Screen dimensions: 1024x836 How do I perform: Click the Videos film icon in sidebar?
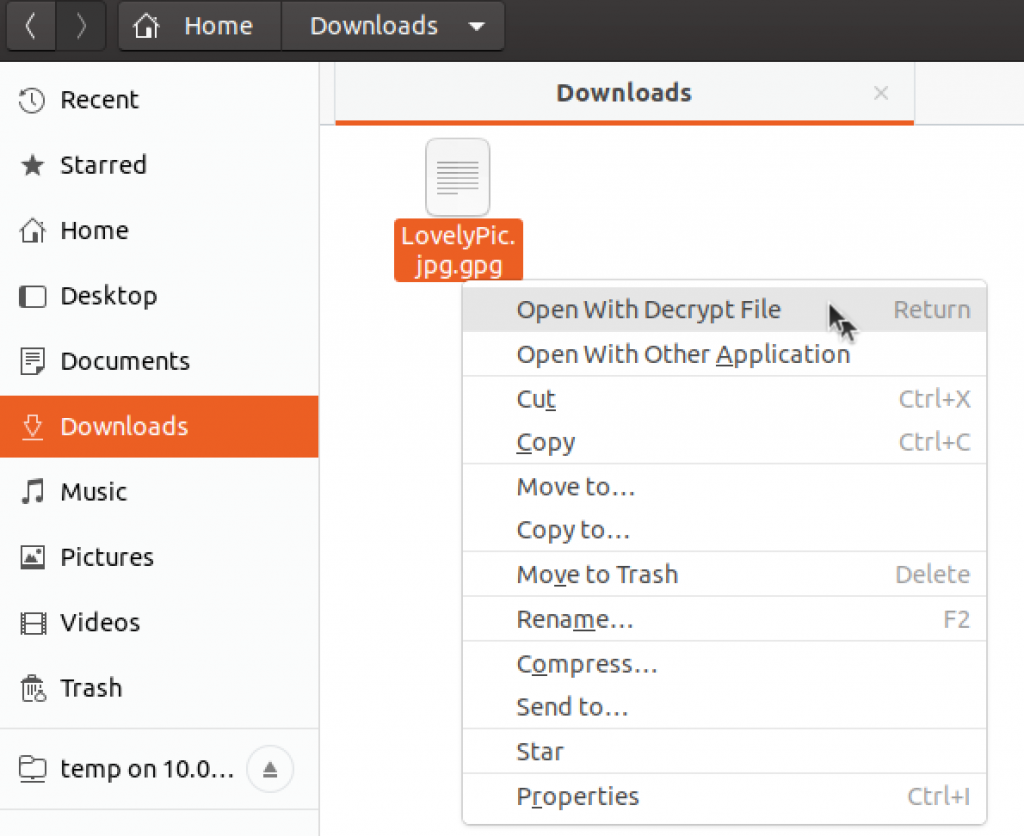coord(33,622)
